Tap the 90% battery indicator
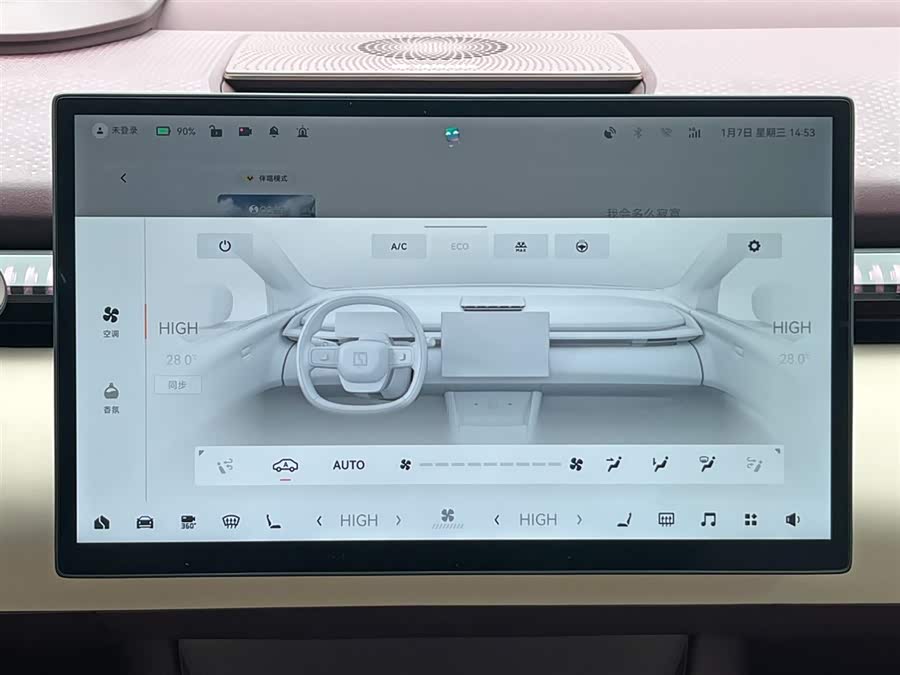The height and width of the screenshot is (675, 900). coord(176,131)
